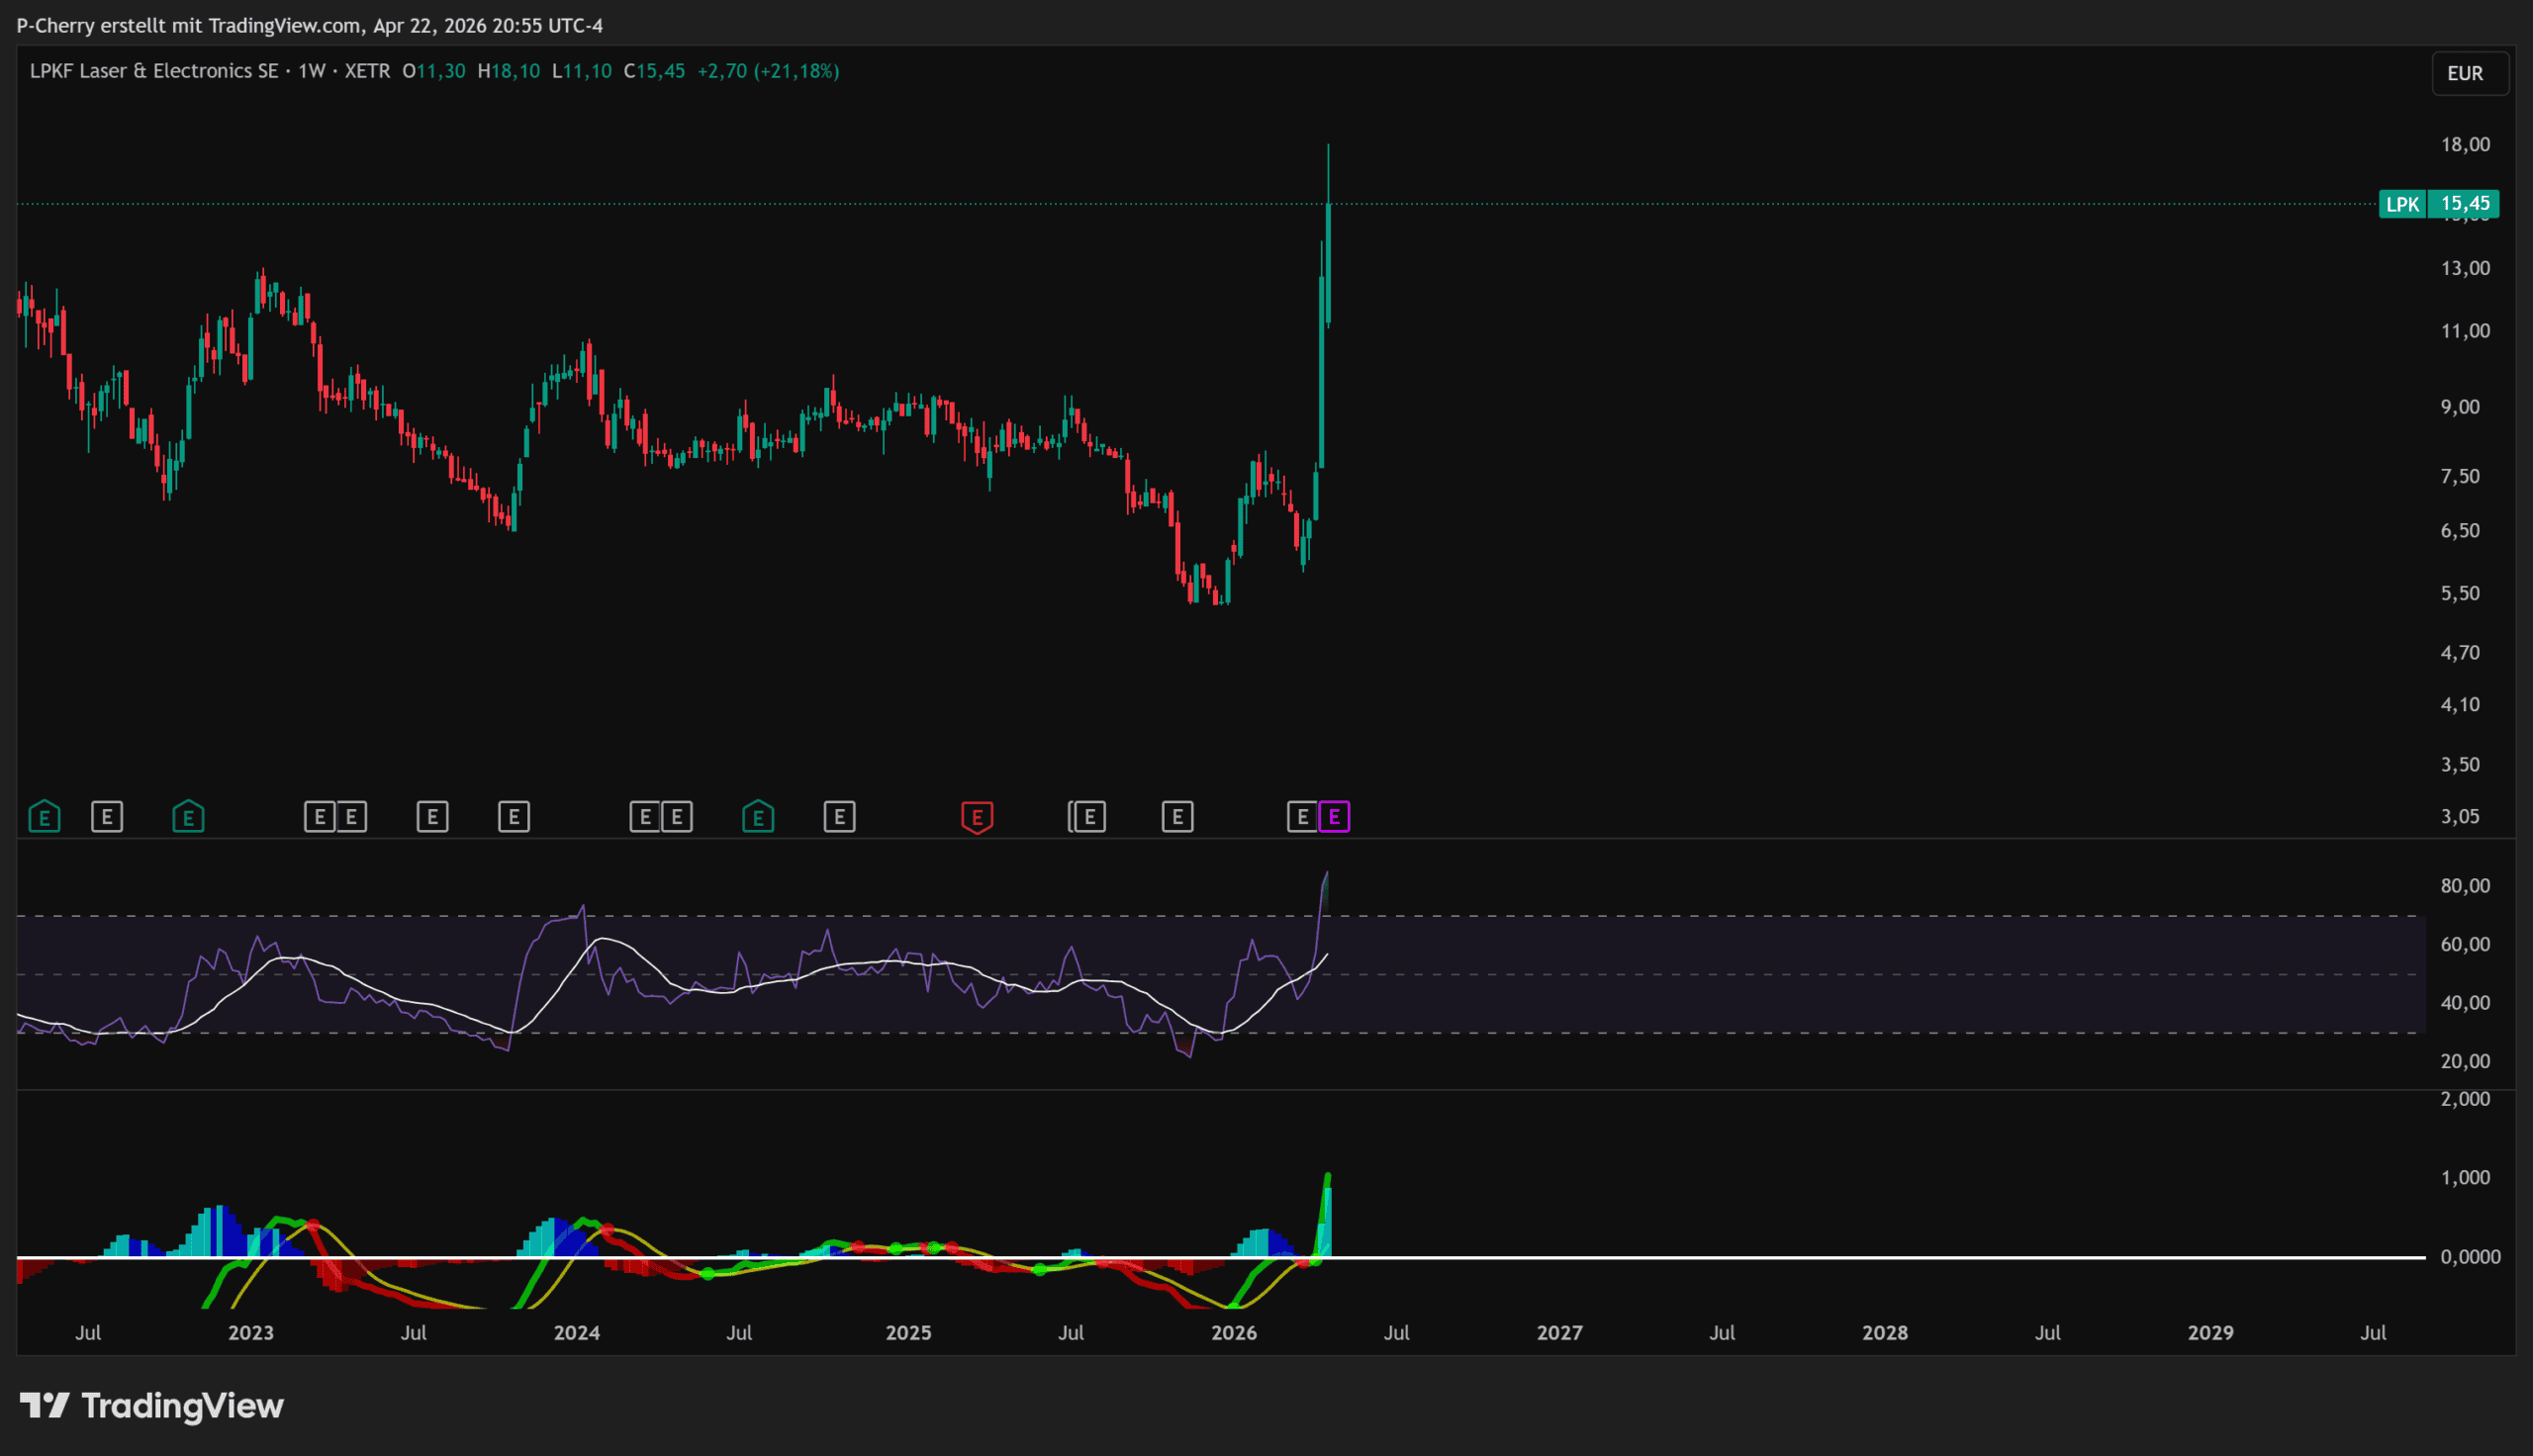2533x1456 pixels.
Task: Click the 2029 label on time axis
Action: tap(2210, 1332)
